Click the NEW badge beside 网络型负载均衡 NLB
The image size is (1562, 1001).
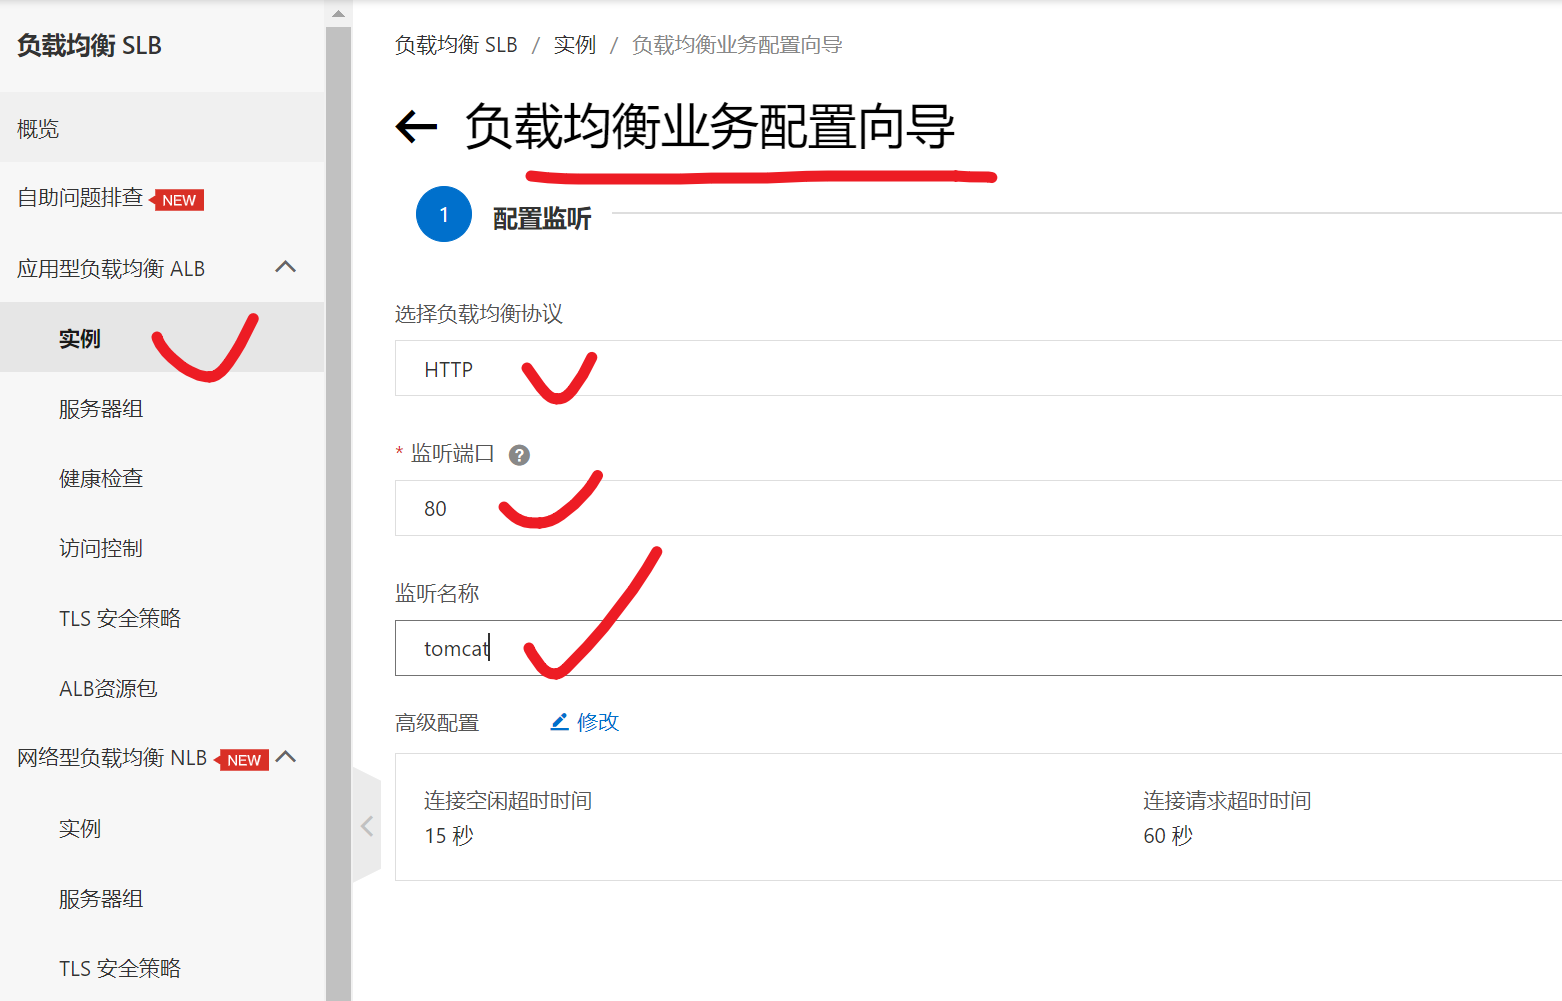coord(242,760)
